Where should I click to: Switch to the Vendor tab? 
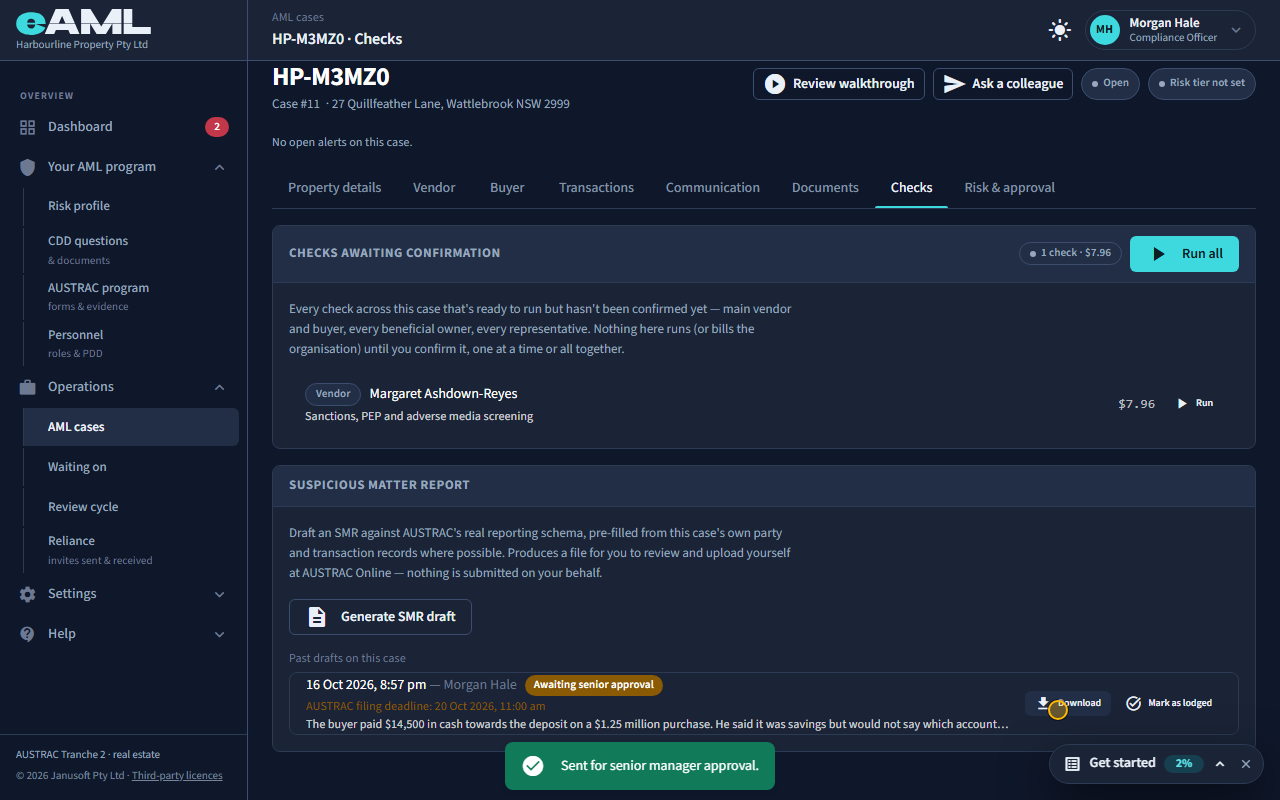click(x=434, y=187)
